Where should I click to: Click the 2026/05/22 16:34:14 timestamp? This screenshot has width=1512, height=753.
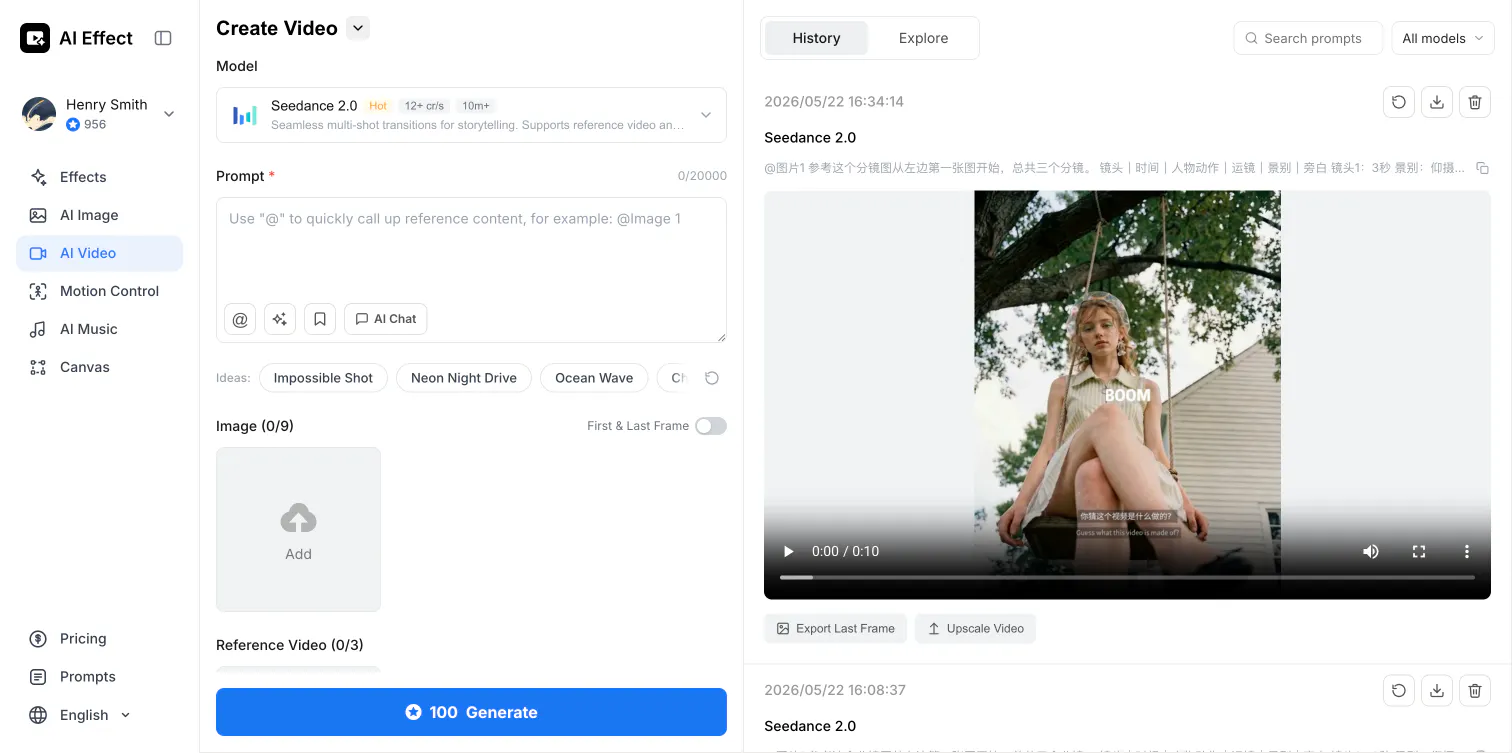point(834,102)
